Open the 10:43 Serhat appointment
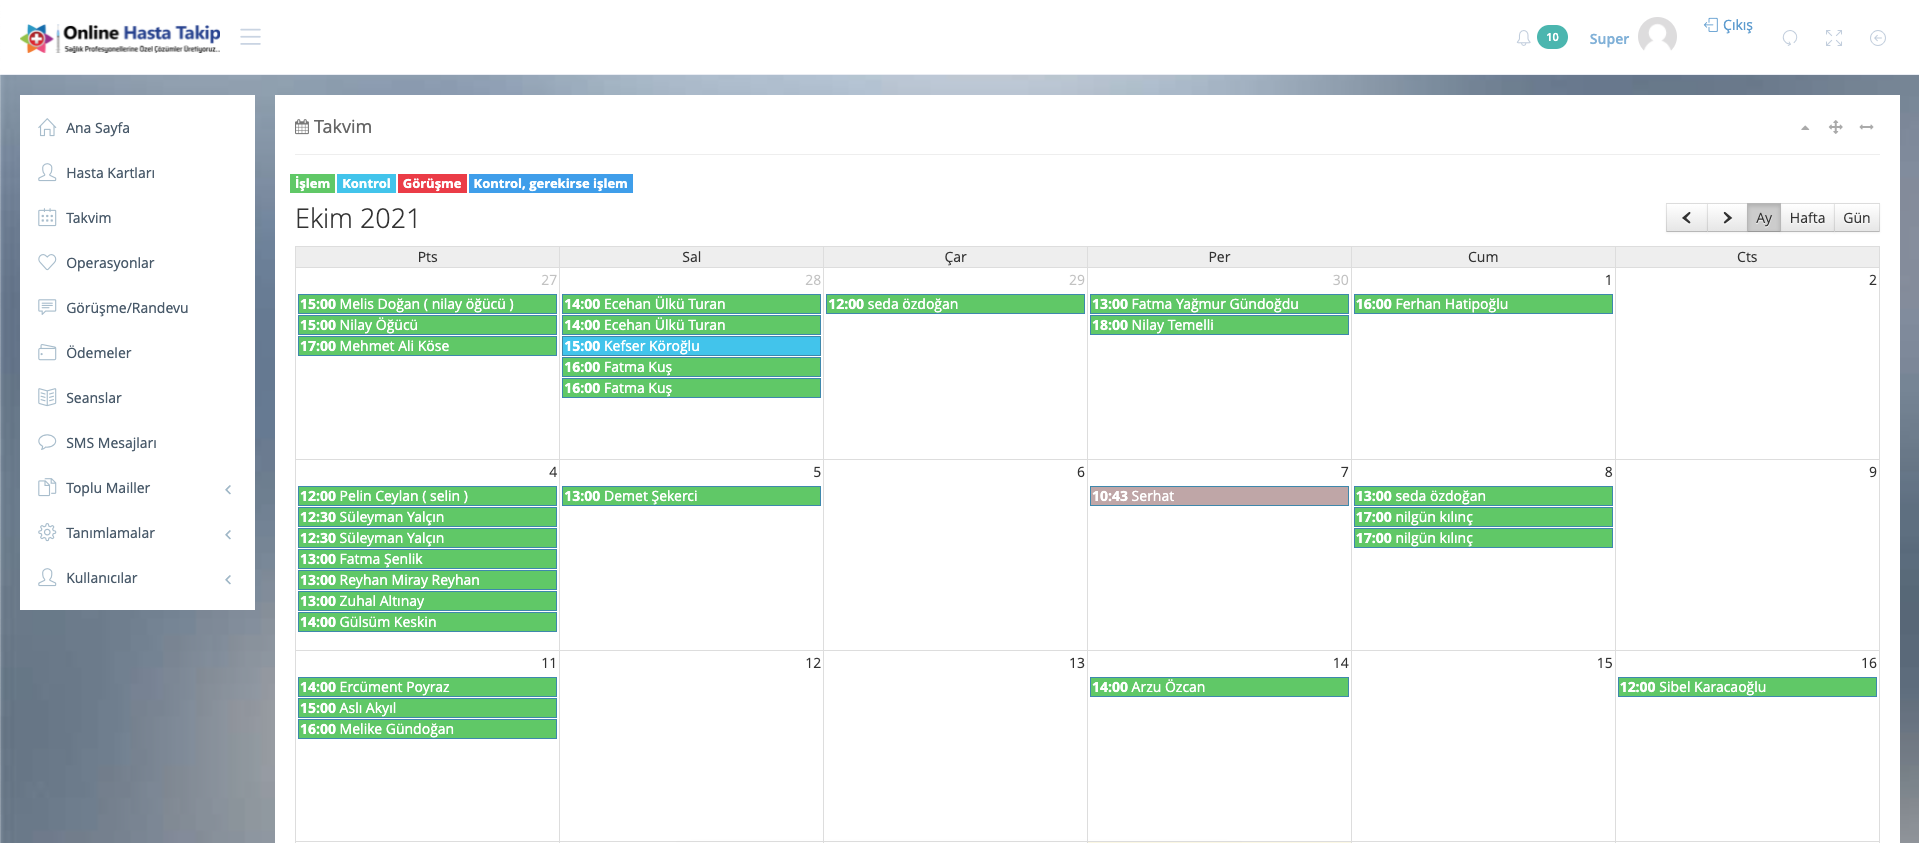This screenshot has width=1919, height=843. [1218, 496]
